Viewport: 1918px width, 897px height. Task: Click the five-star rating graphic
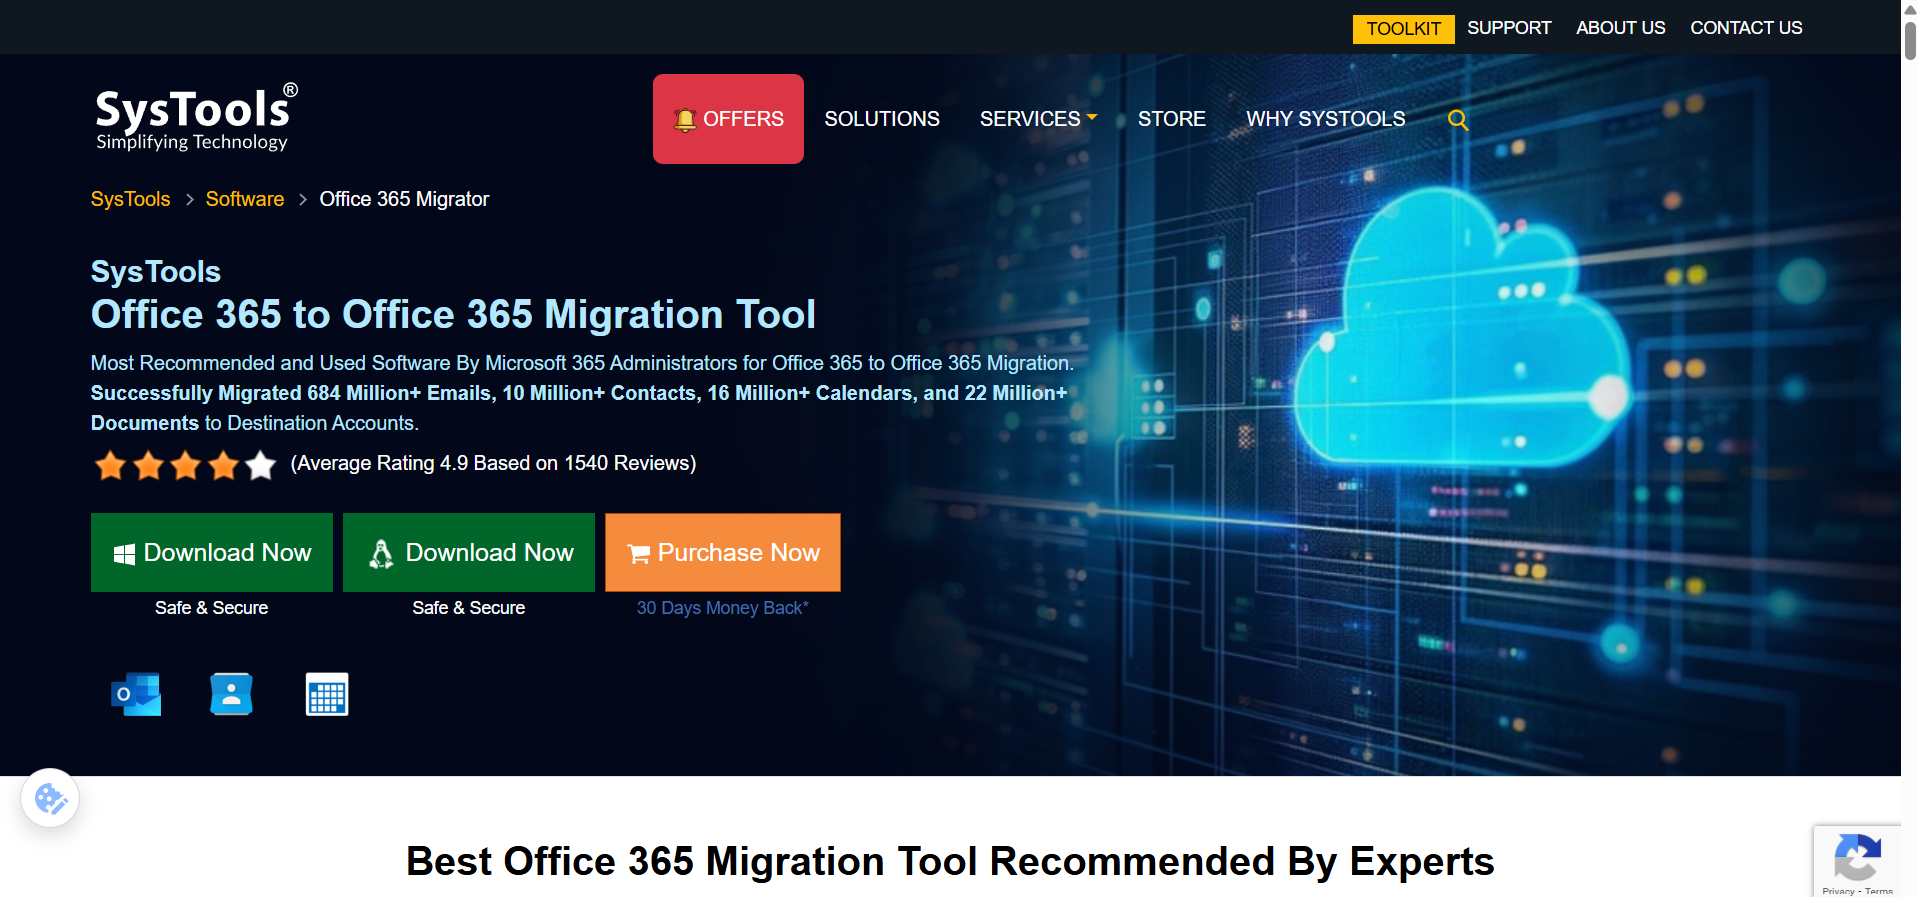click(185, 465)
